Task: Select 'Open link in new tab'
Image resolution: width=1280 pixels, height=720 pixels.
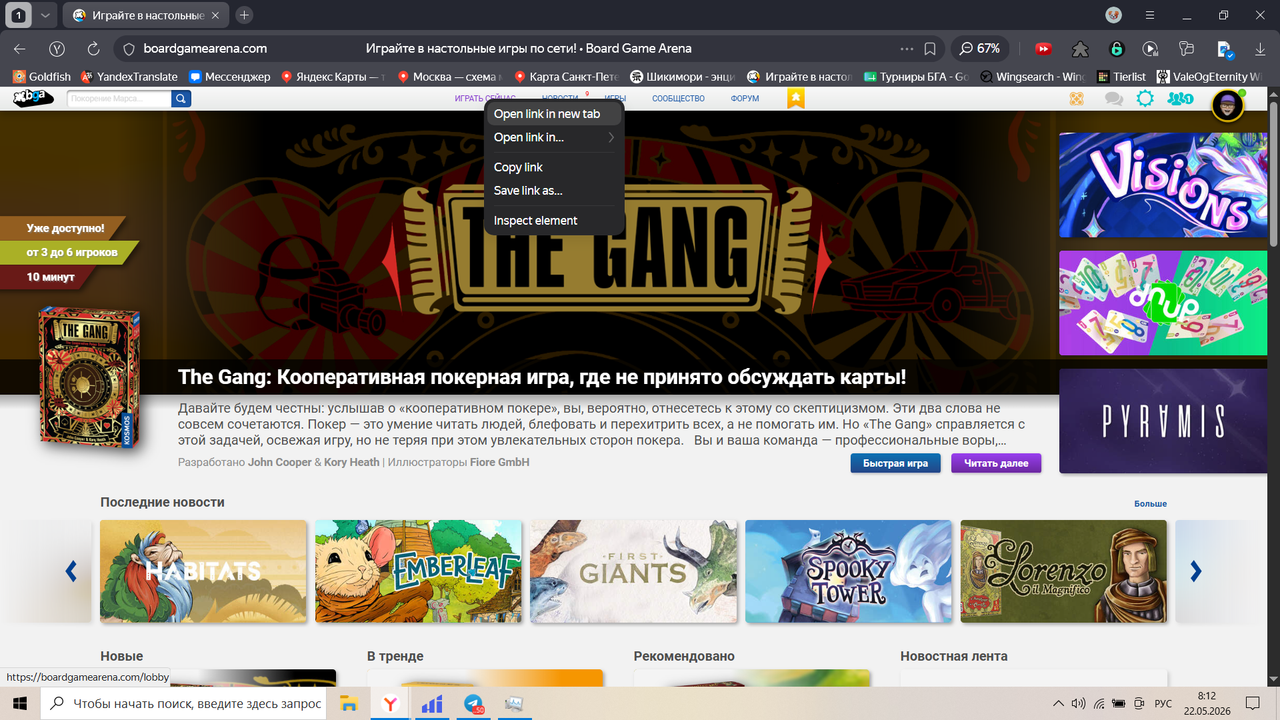Action: coord(554,114)
